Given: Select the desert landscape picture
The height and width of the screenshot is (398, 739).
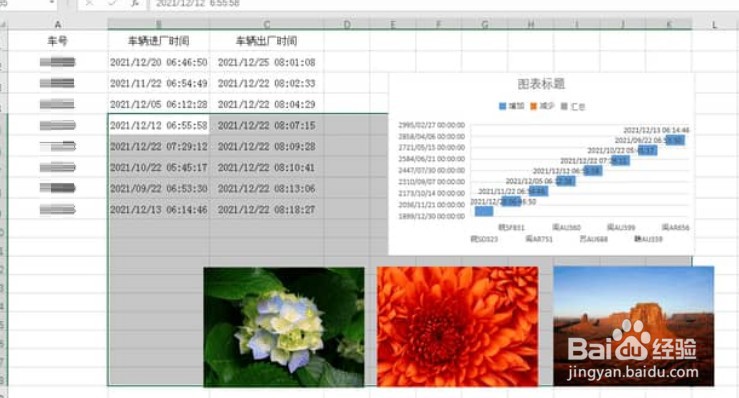Looking at the screenshot, I should (633, 326).
